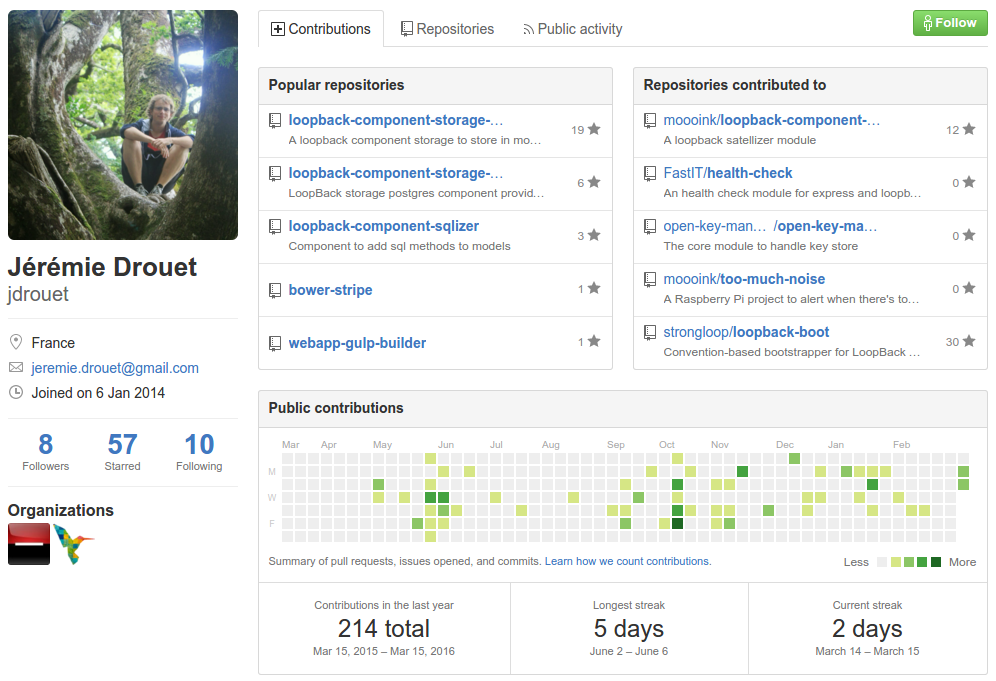
Task: Open the open-key-manager contributed repository
Action: click(770, 226)
